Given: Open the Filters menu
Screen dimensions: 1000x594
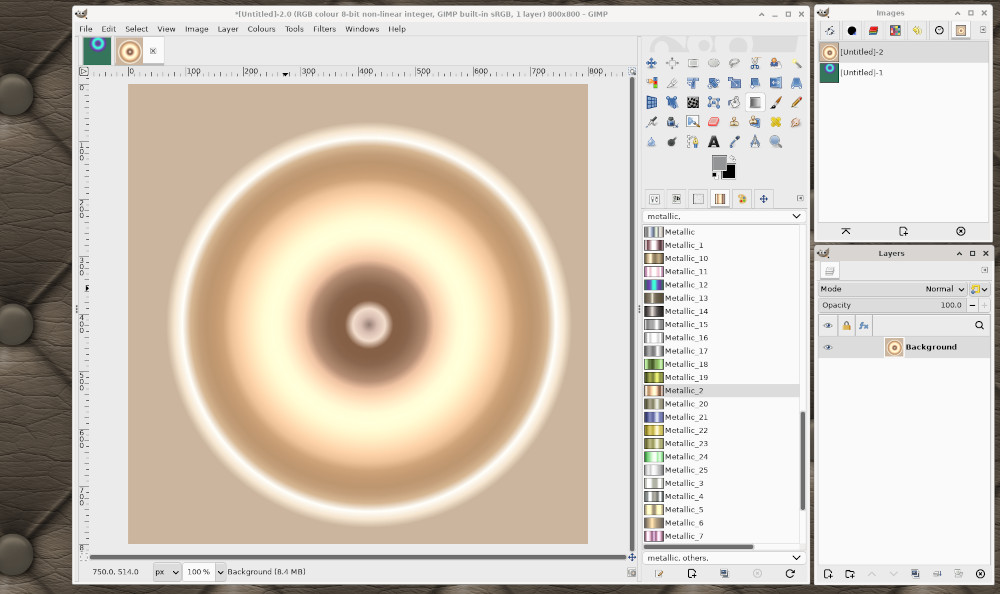Looking at the screenshot, I should coord(324,29).
